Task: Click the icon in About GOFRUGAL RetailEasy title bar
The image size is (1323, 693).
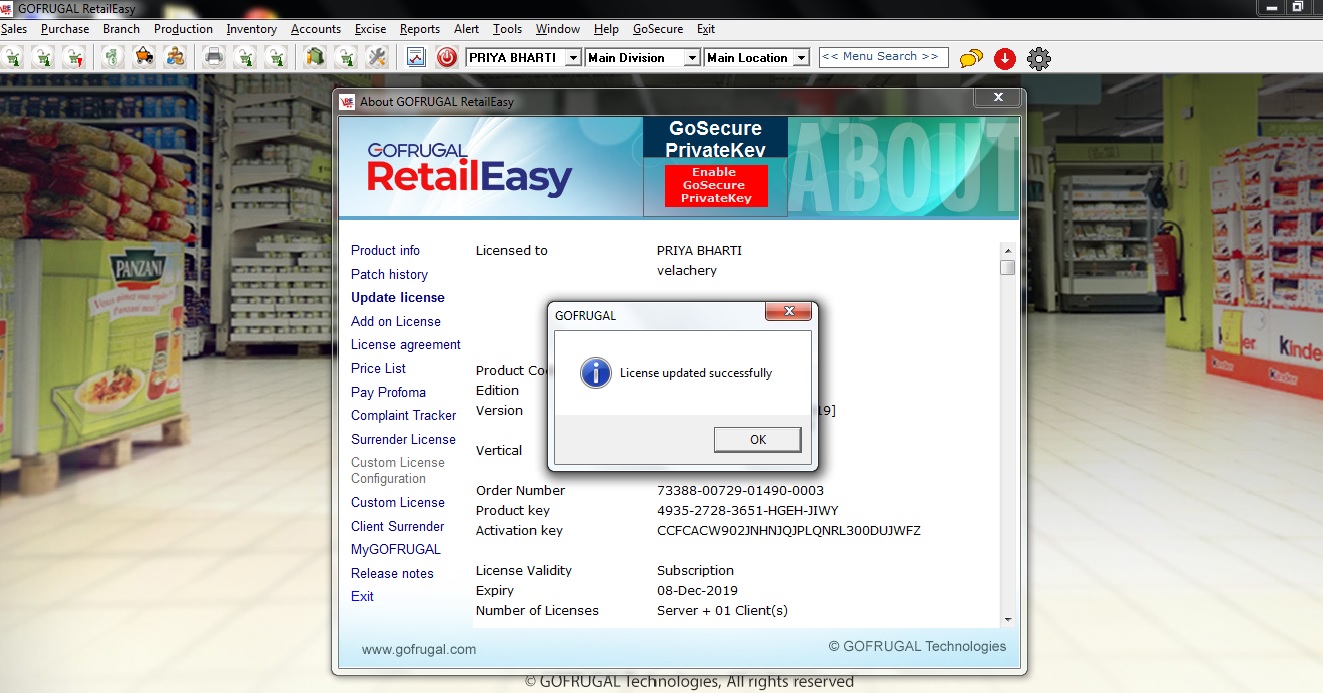Action: coord(347,101)
